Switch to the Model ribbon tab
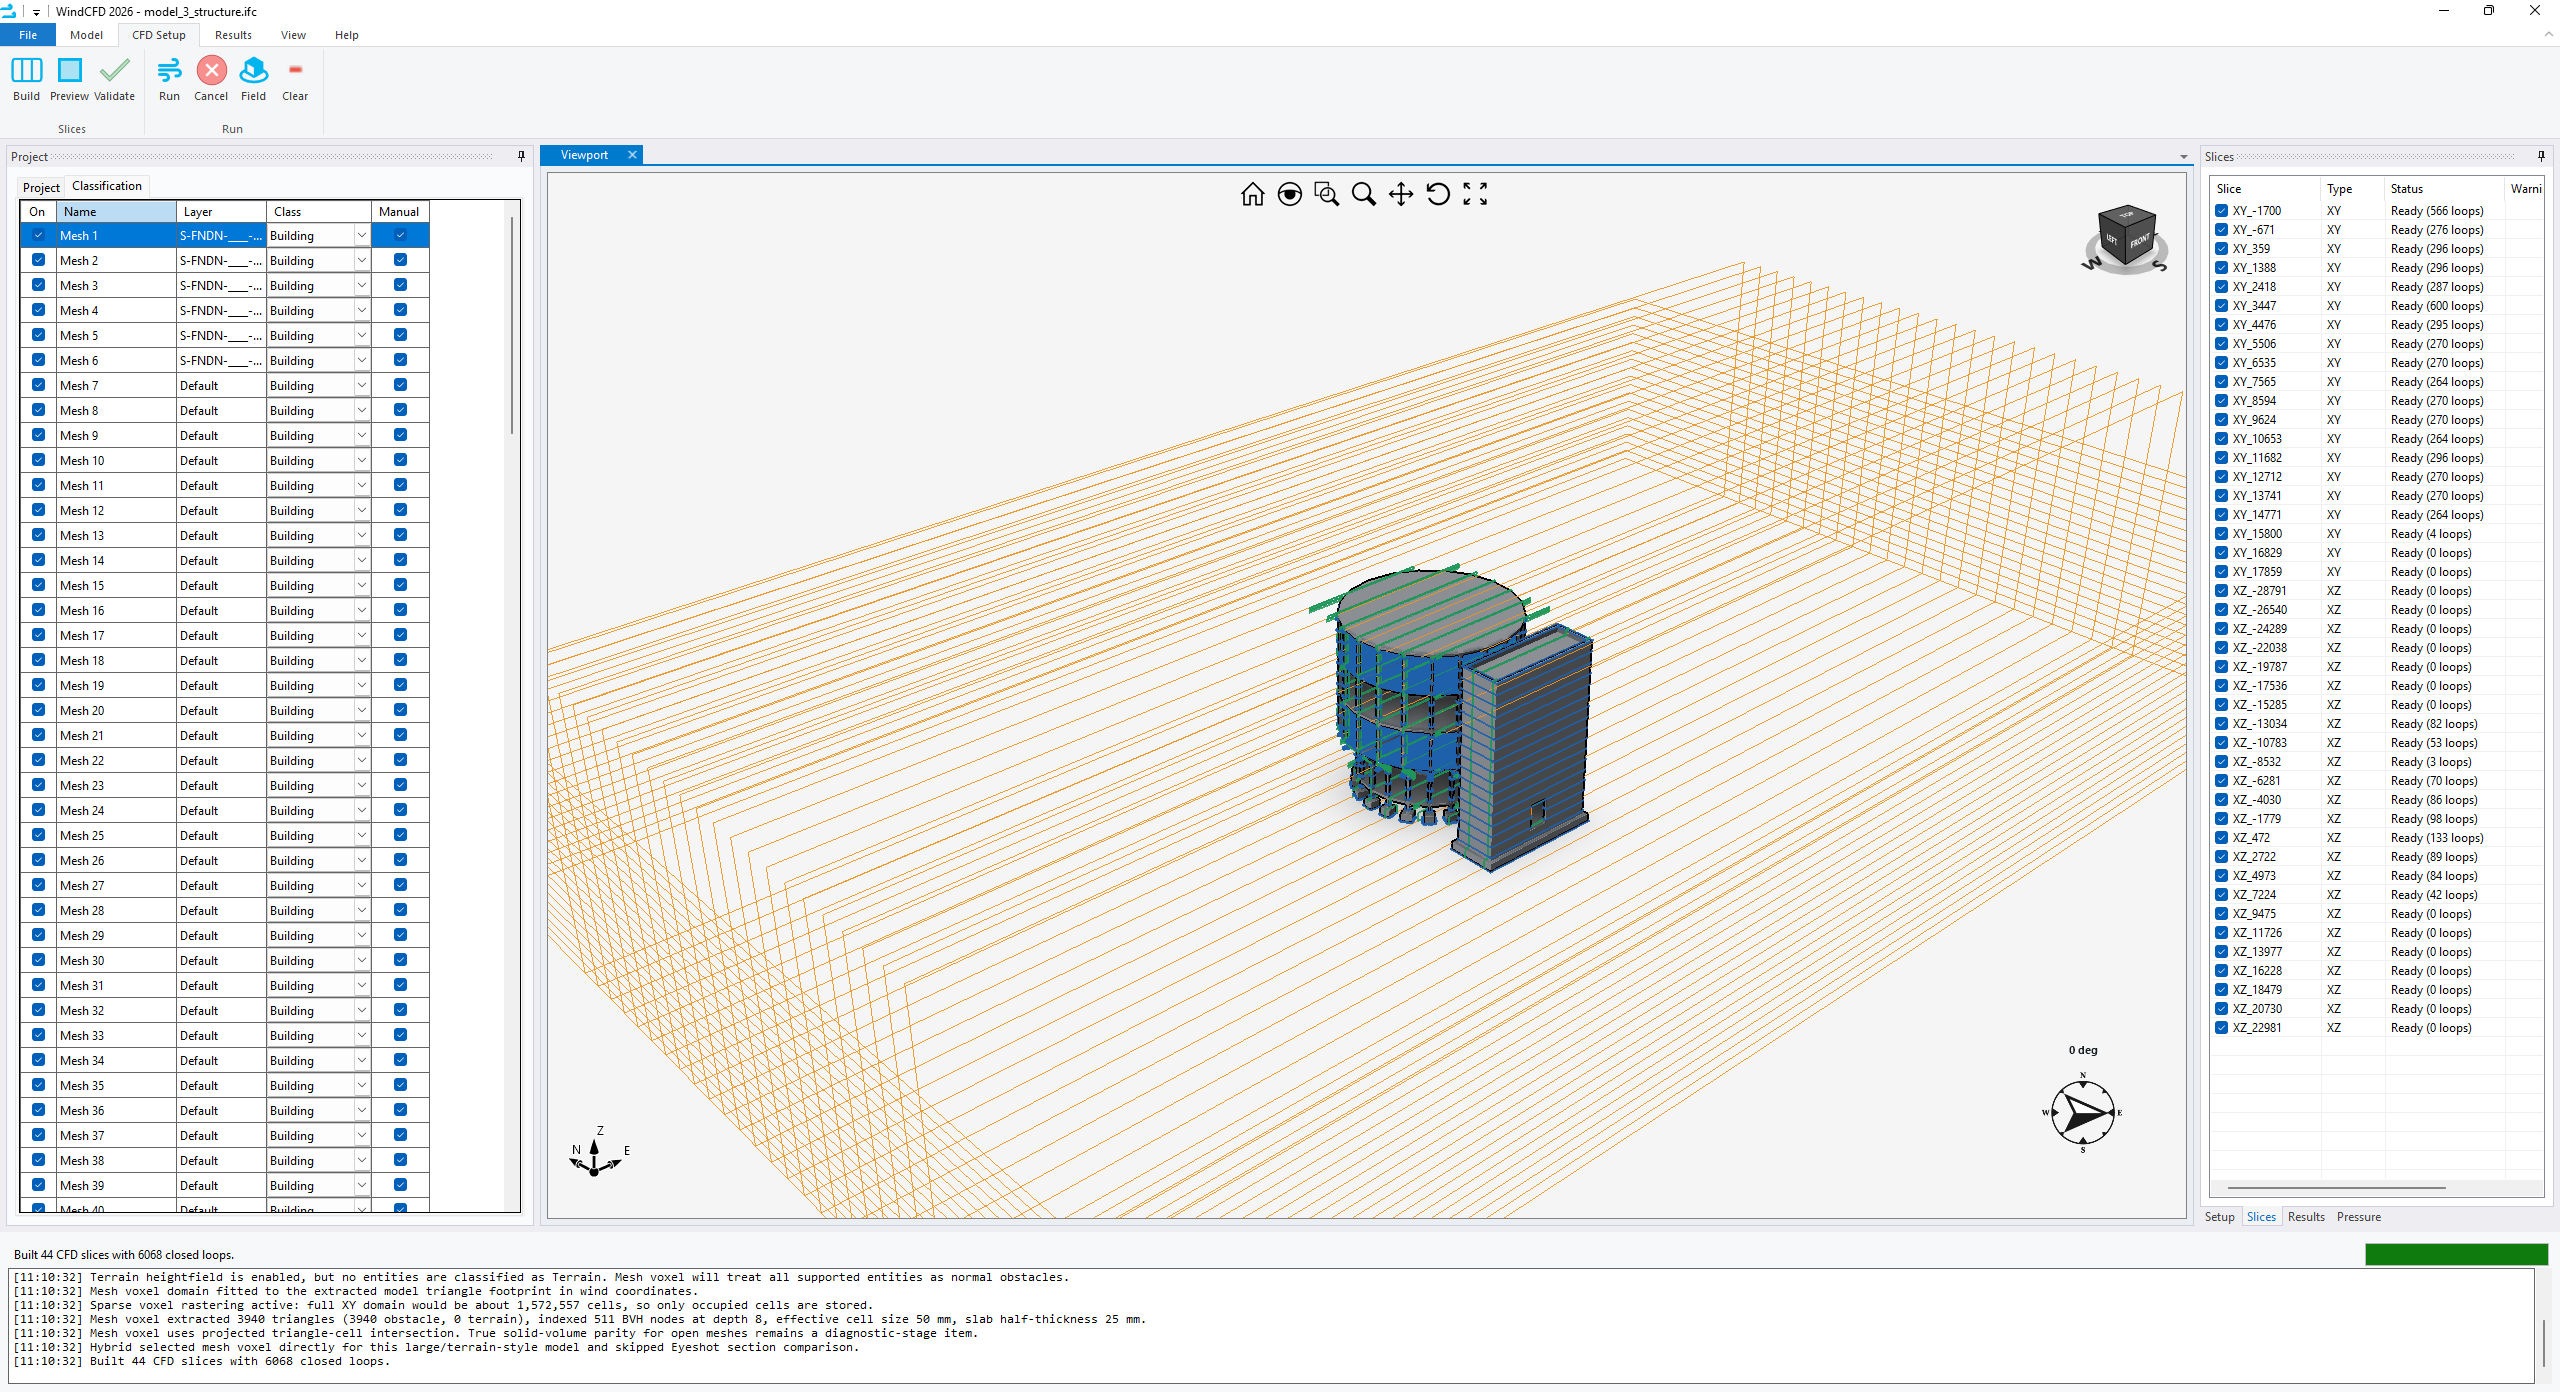2560x1392 pixels. pos(86,35)
